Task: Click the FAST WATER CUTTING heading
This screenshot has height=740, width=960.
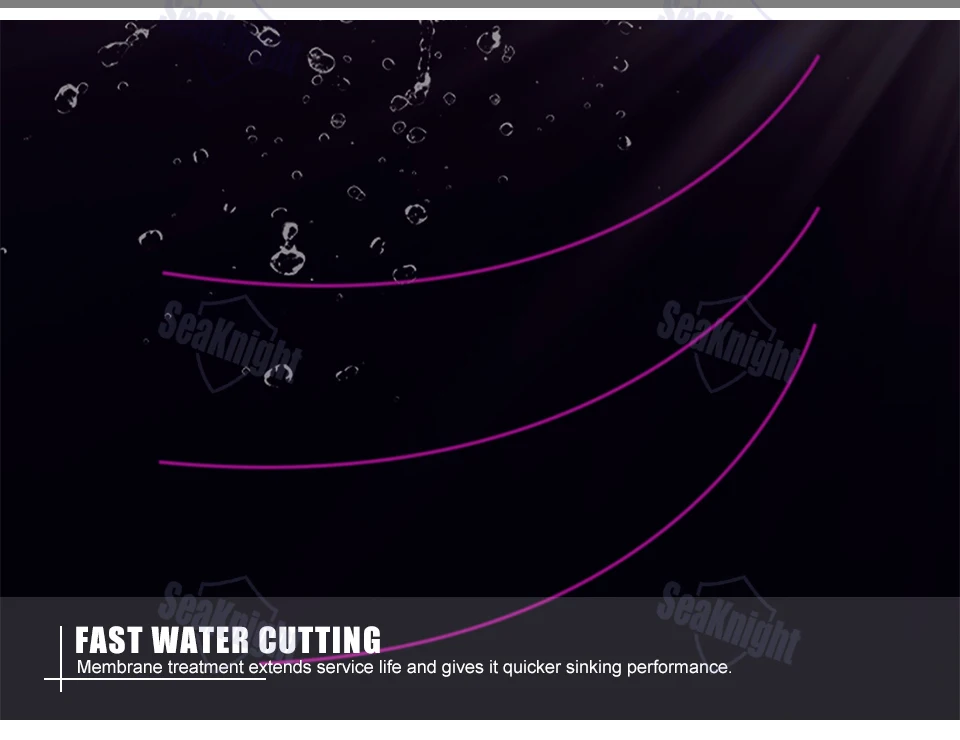Action: click(228, 640)
